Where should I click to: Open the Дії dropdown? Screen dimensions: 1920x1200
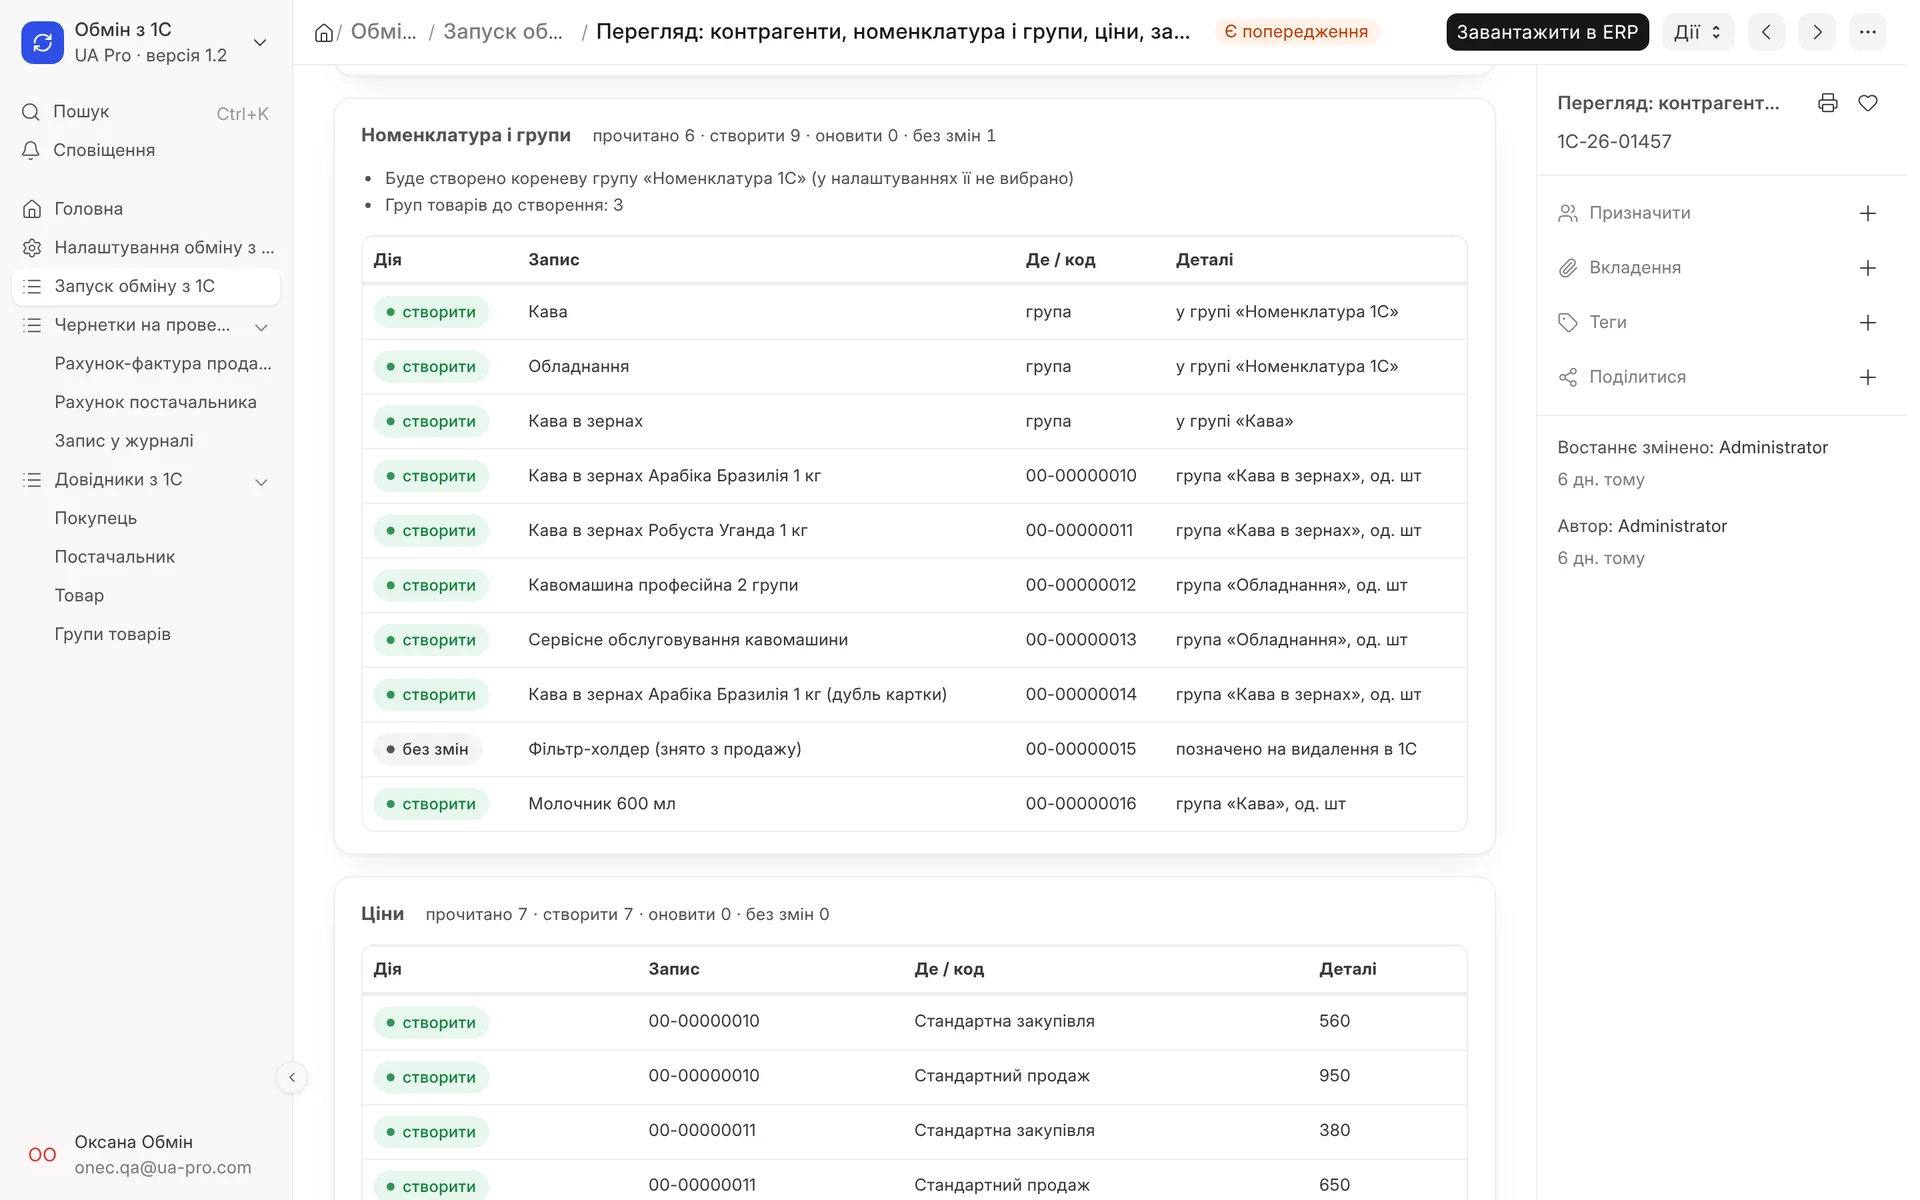[x=1698, y=32]
